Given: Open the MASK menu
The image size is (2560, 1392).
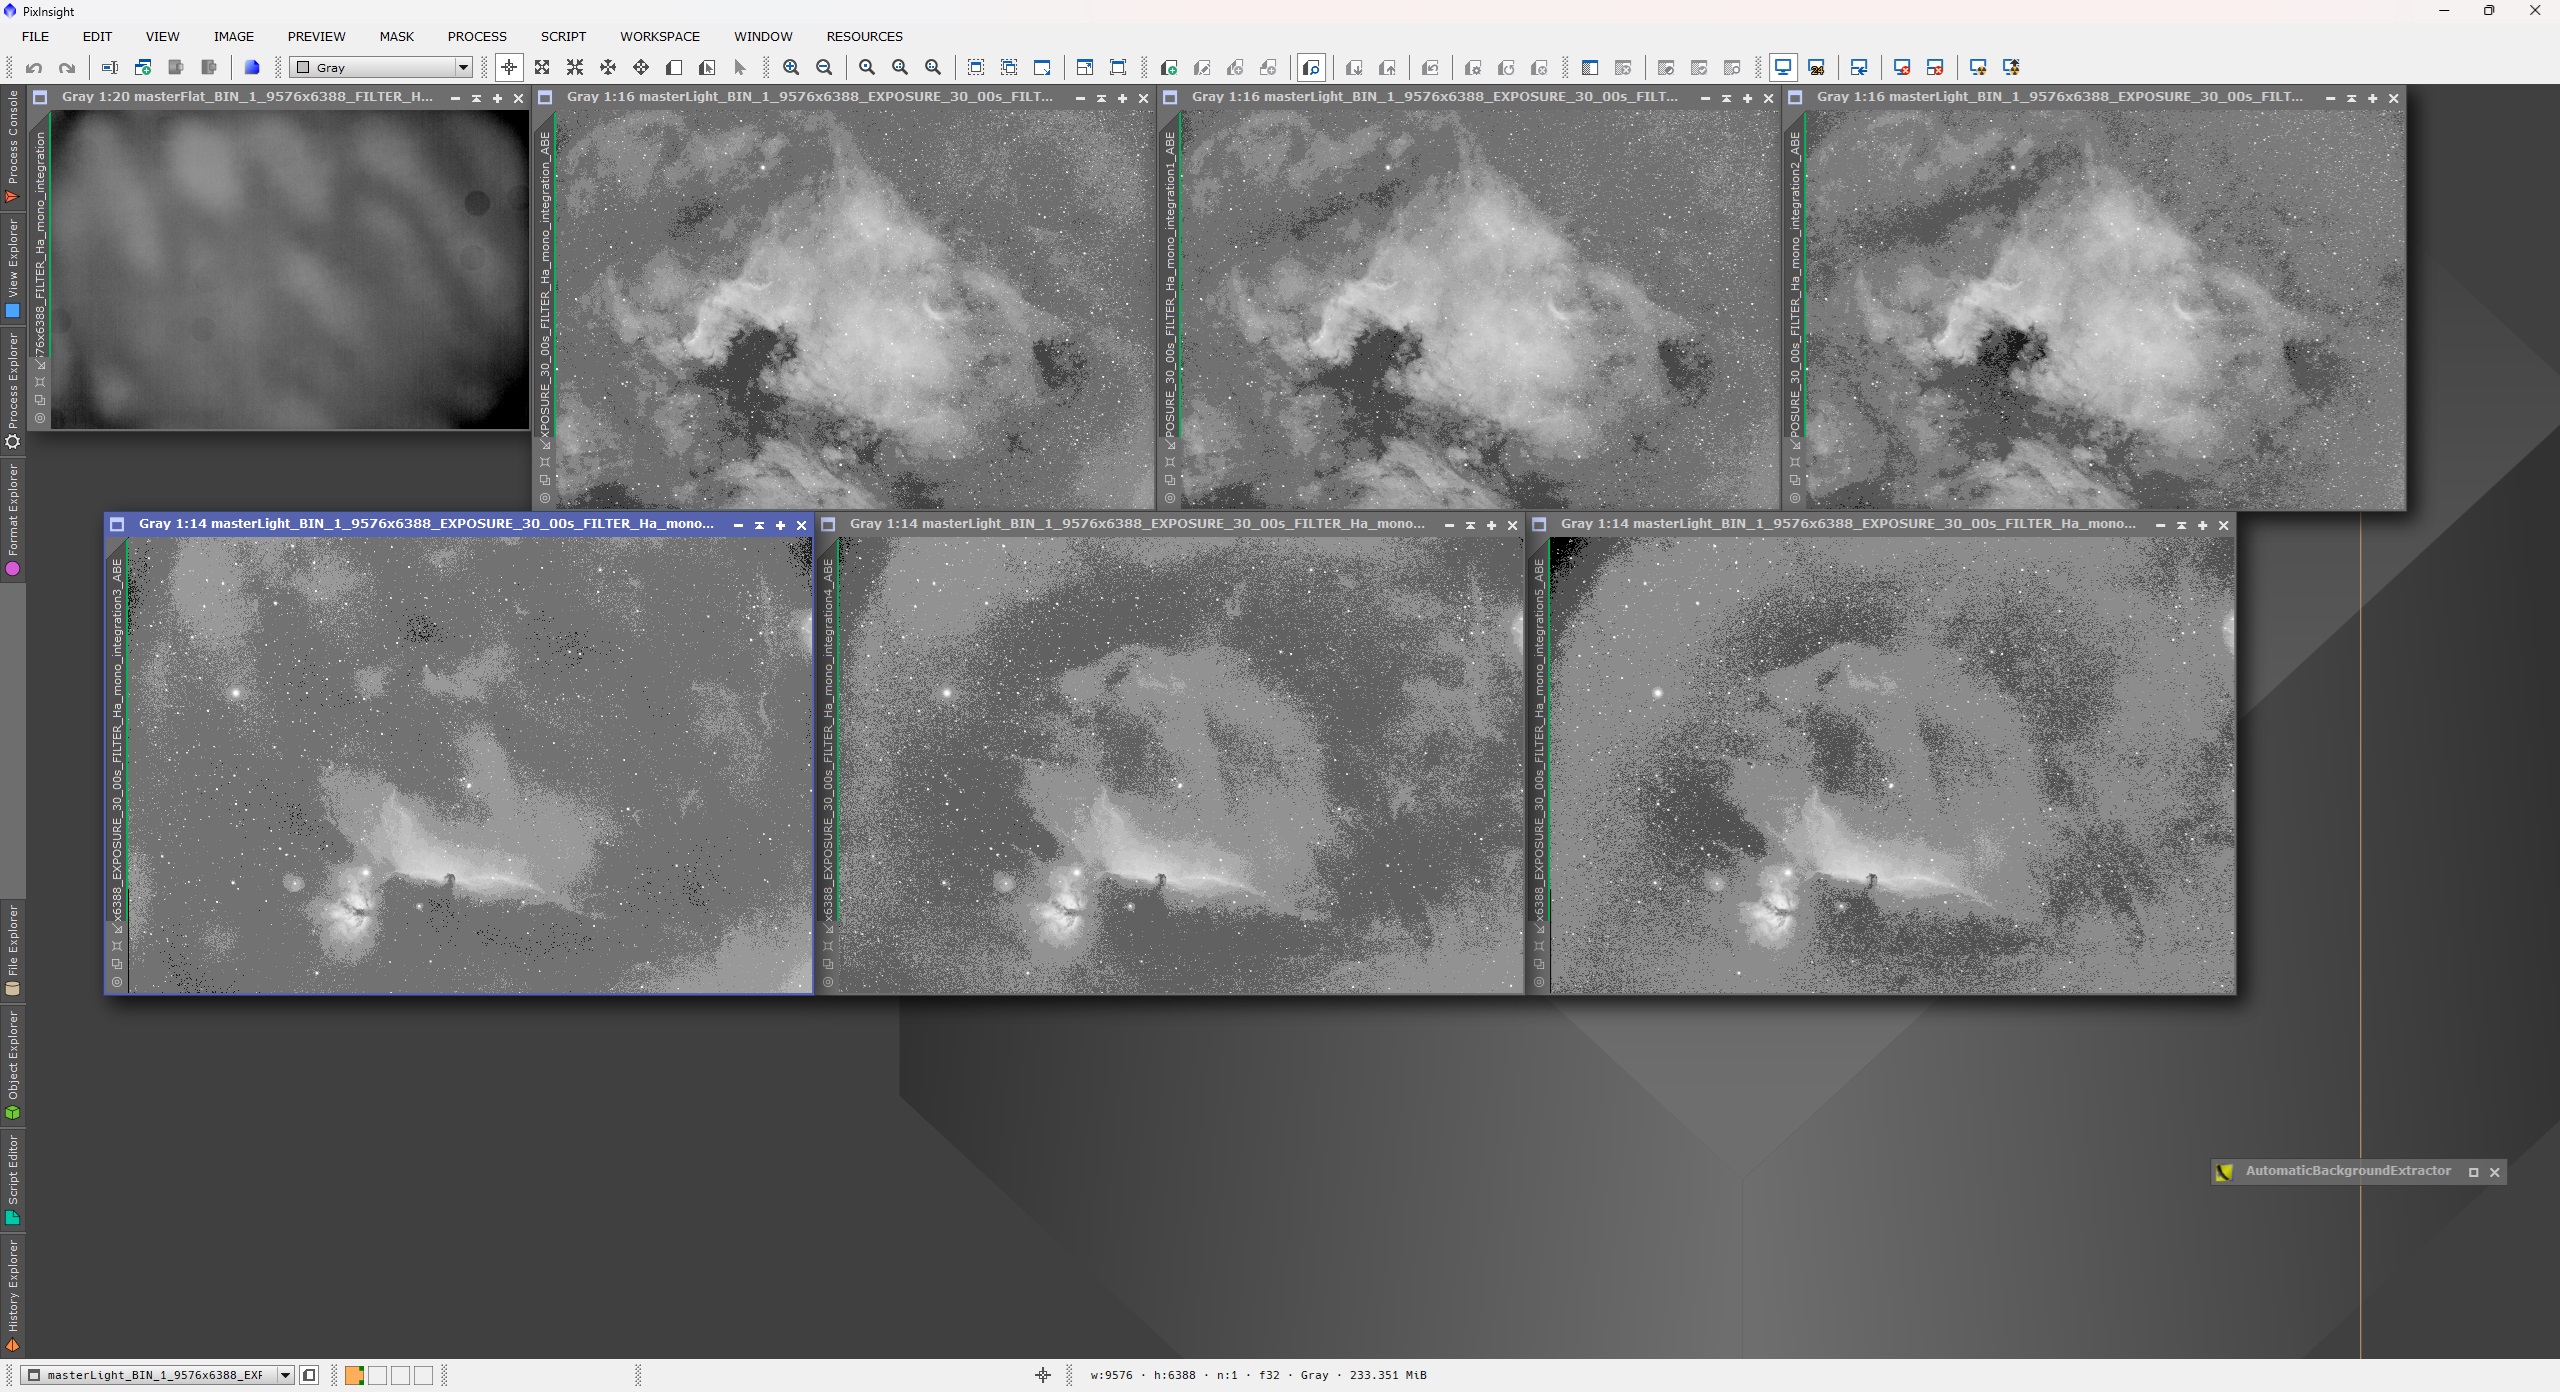Looking at the screenshot, I should click(x=396, y=36).
